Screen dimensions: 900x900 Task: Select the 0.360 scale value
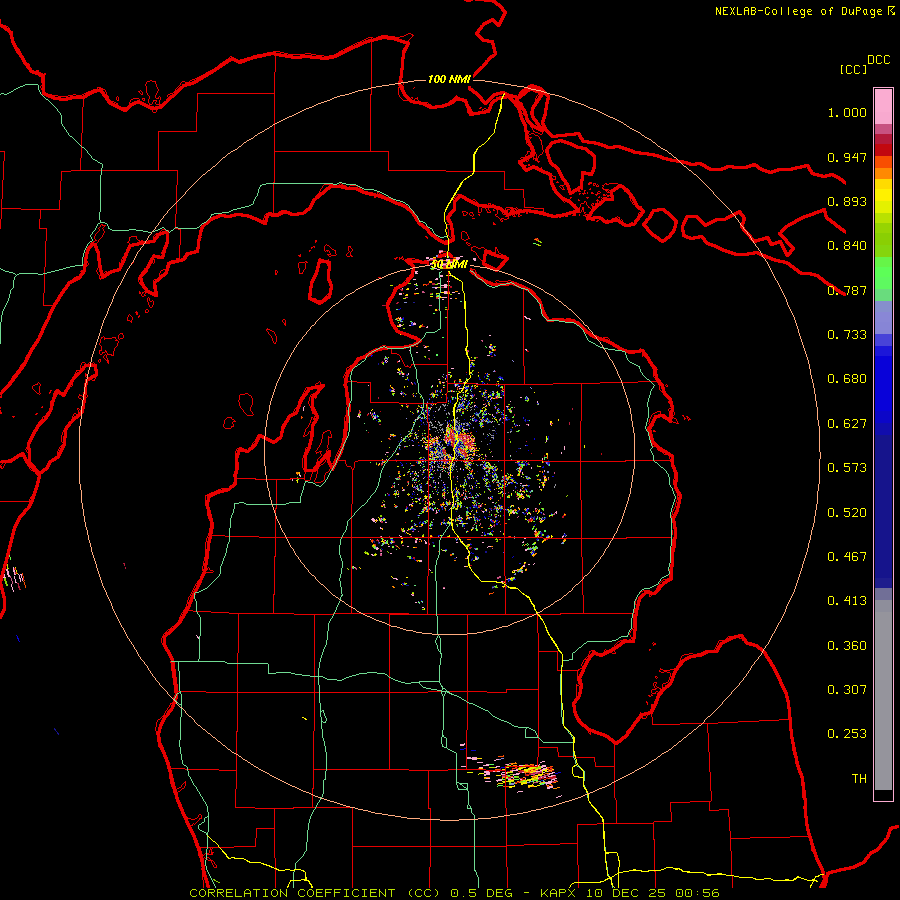pyautogui.click(x=847, y=646)
